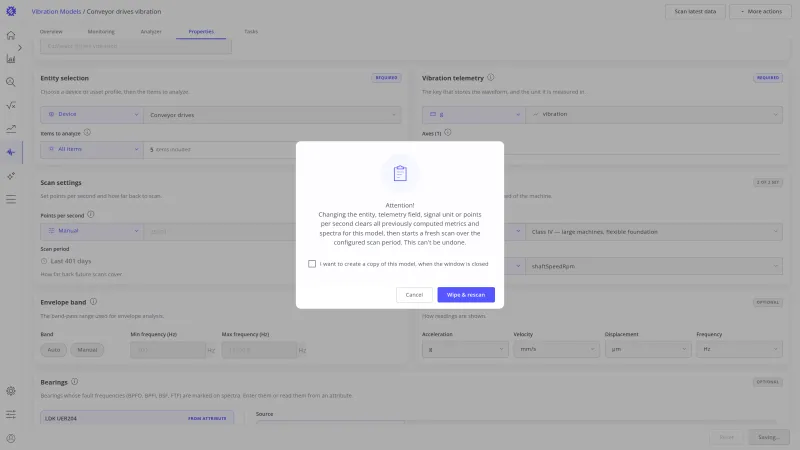This screenshot has height=450, width=800.
Task: Click the clock icon beside Last 401 days
Action: click(44, 261)
